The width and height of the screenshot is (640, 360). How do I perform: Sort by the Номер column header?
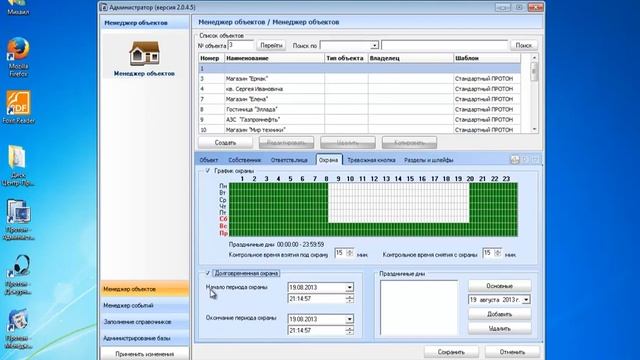[x=211, y=58]
